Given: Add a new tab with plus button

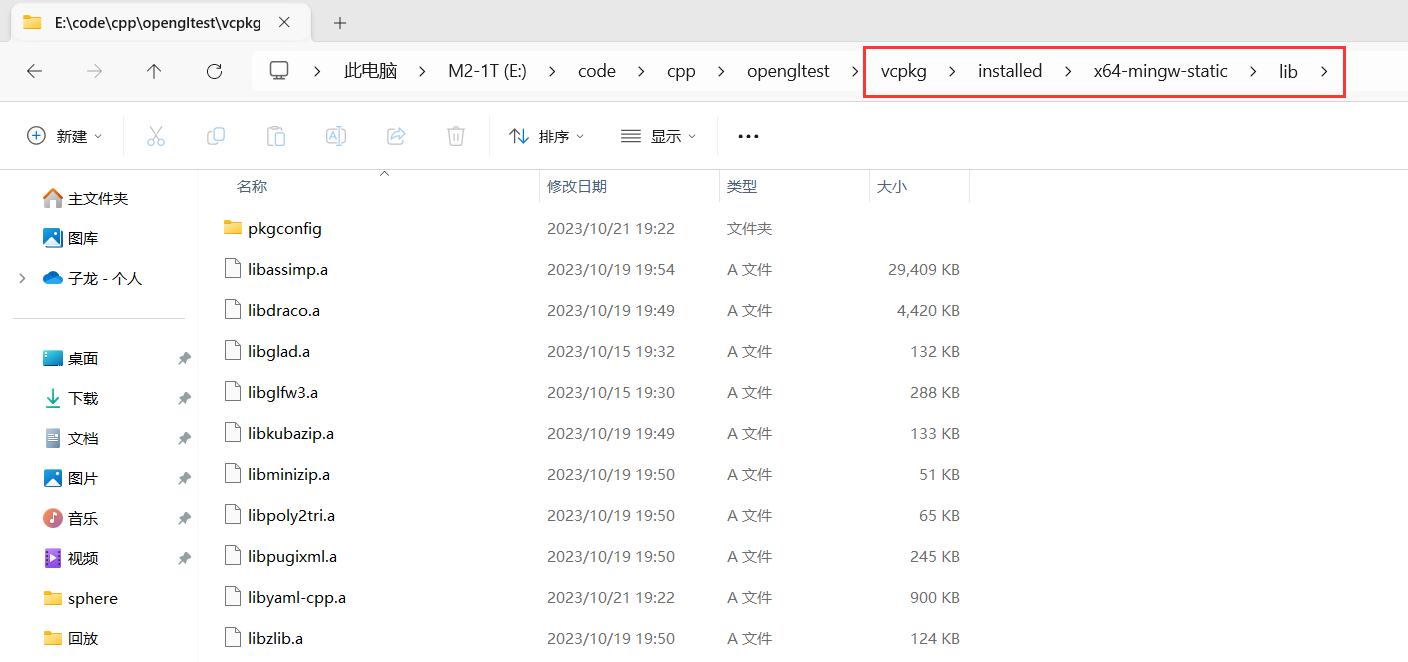Looking at the screenshot, I should tap(339, 22).
